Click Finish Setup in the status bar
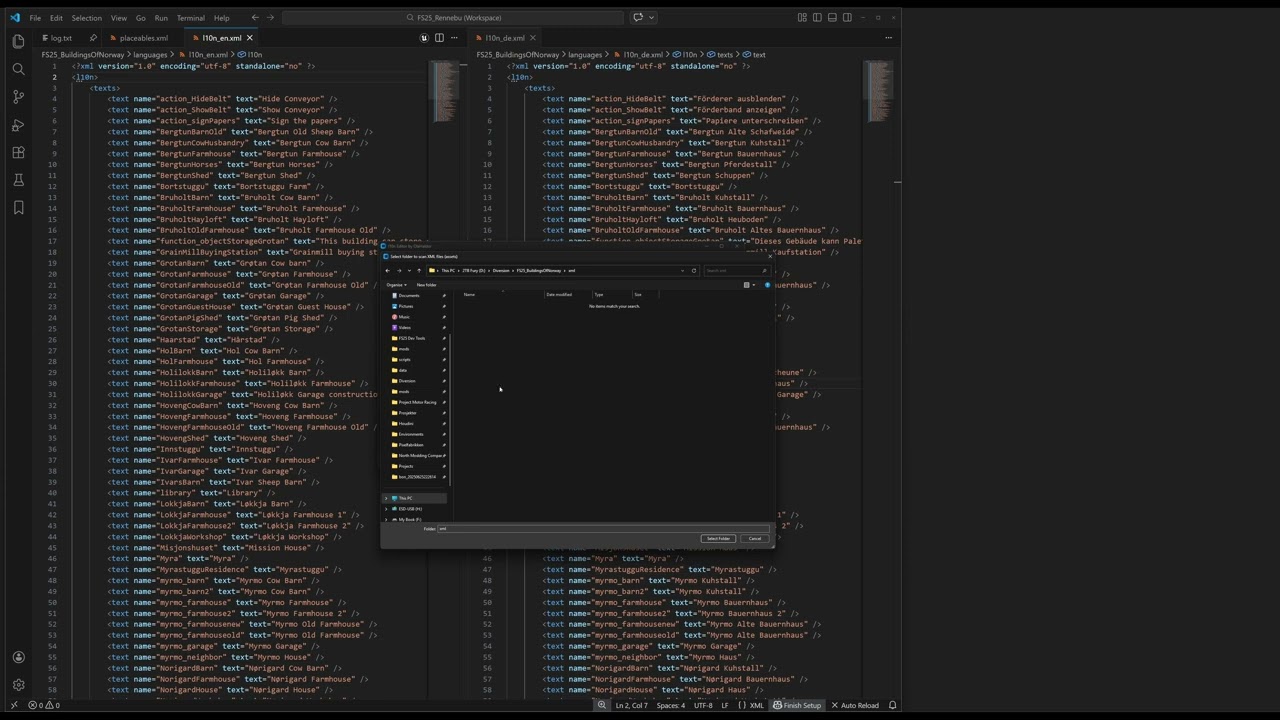Screen dimensions: 1280x720 (x=796, y=705)
